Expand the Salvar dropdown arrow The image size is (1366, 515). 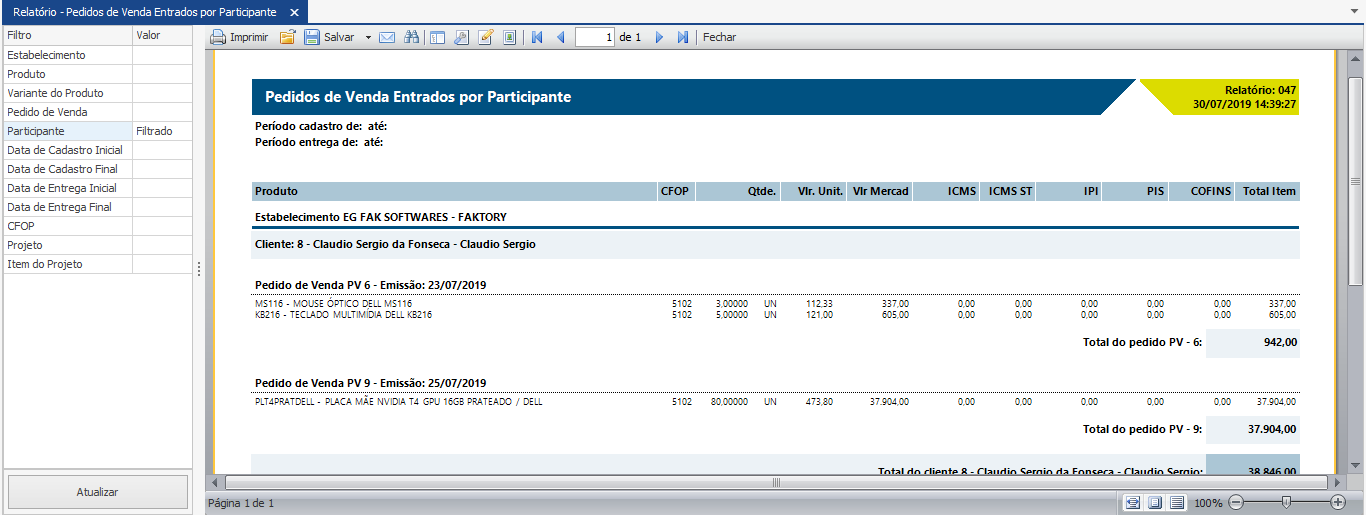(x=368, y=37)
